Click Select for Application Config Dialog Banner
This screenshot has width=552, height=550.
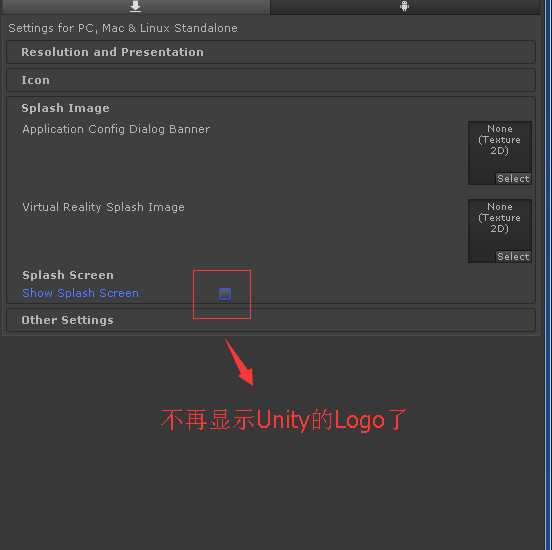click(513, 179)
